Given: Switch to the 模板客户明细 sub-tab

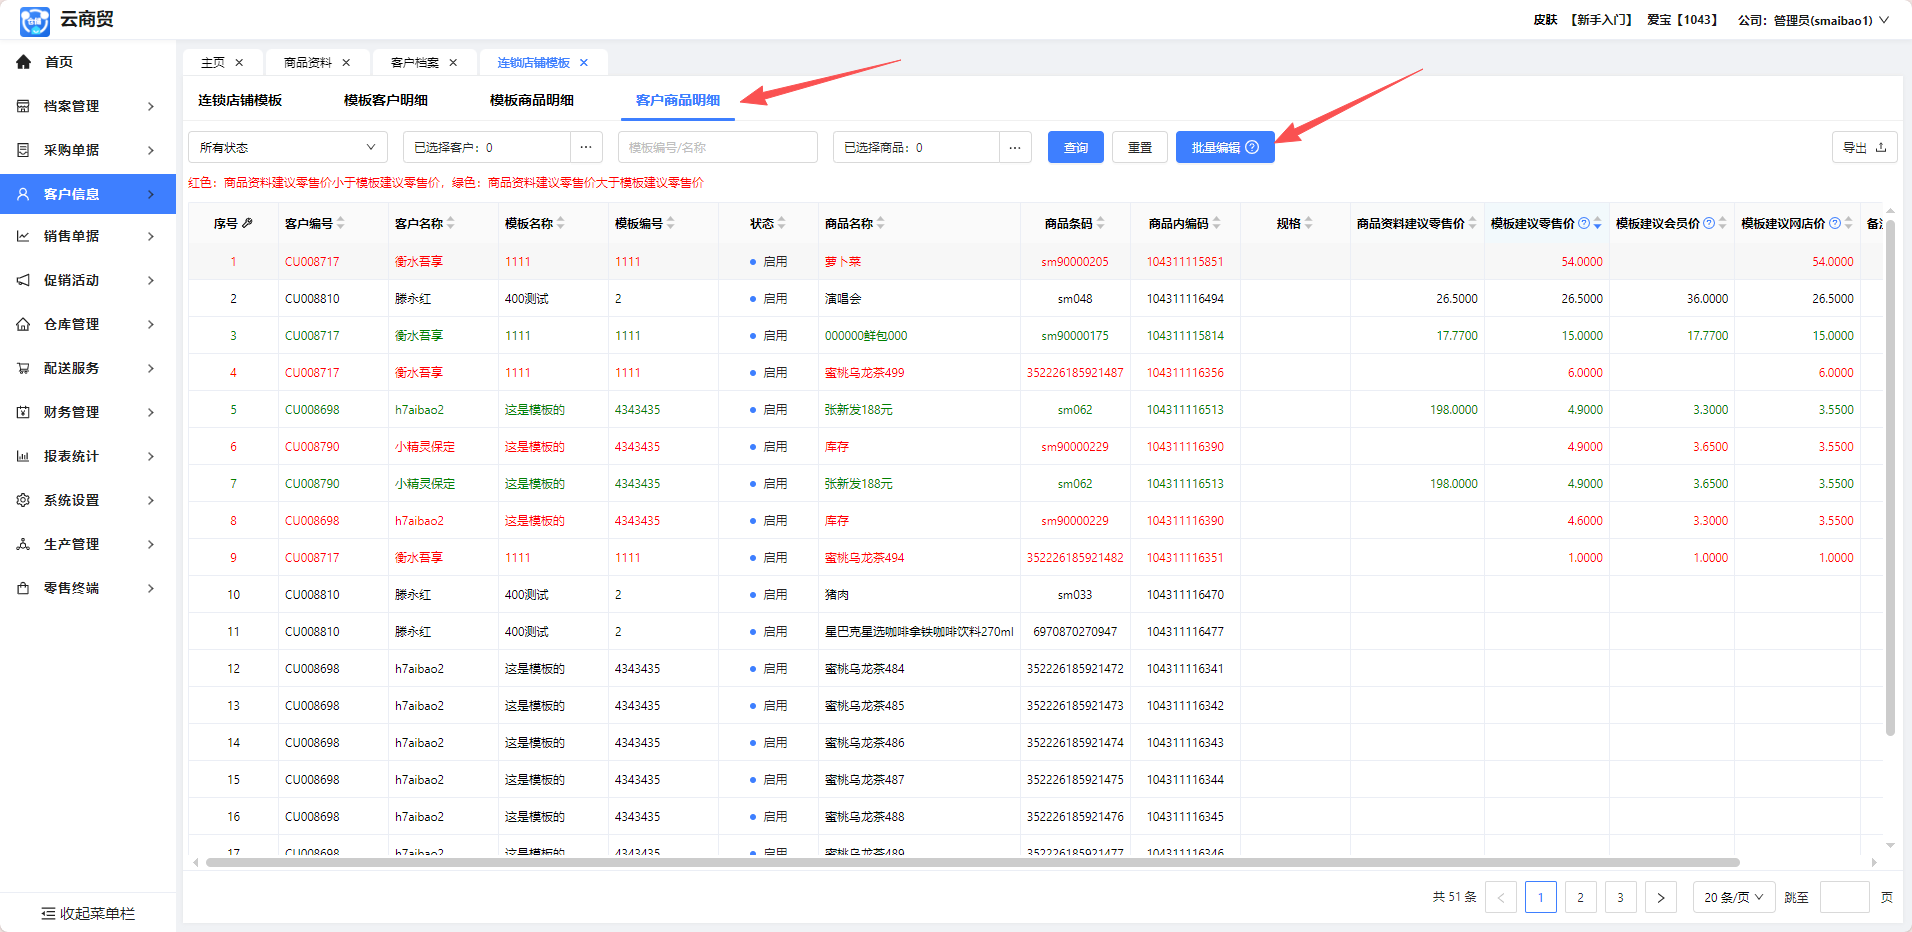Looking at the screenshot, I should [x=386, y=100].
